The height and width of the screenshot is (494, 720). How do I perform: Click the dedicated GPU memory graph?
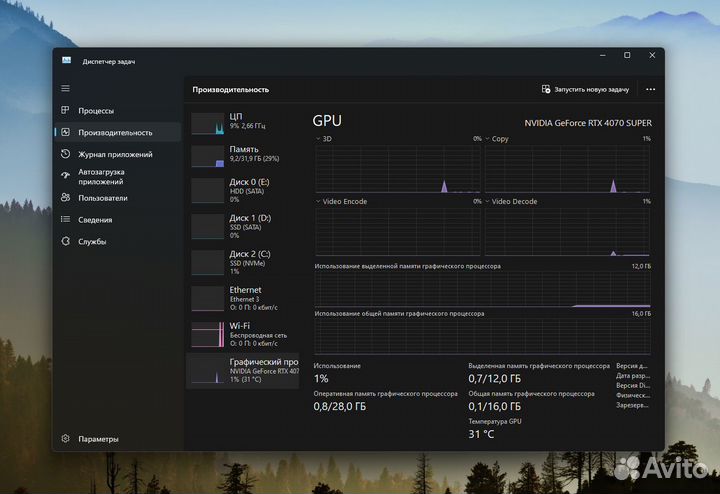click(x=483, y=289)
